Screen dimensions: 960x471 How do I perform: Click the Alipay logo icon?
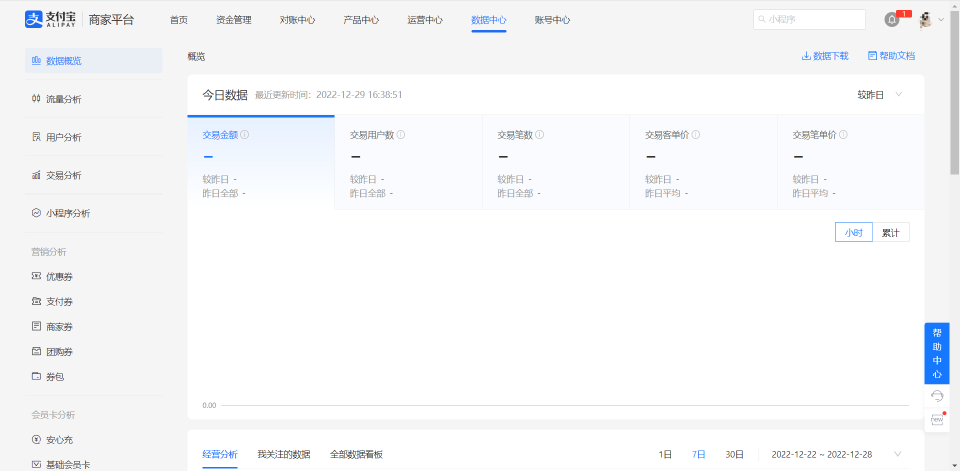[33, 20]
